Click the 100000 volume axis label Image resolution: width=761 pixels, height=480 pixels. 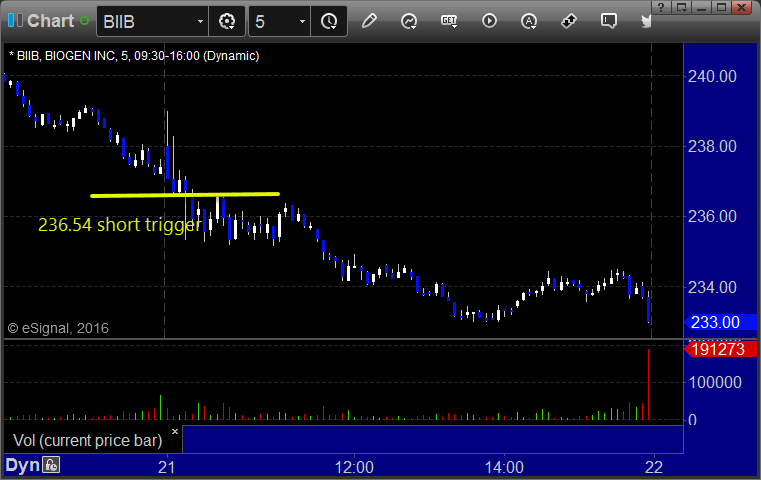pyautogui.click(x=715, y=382)
